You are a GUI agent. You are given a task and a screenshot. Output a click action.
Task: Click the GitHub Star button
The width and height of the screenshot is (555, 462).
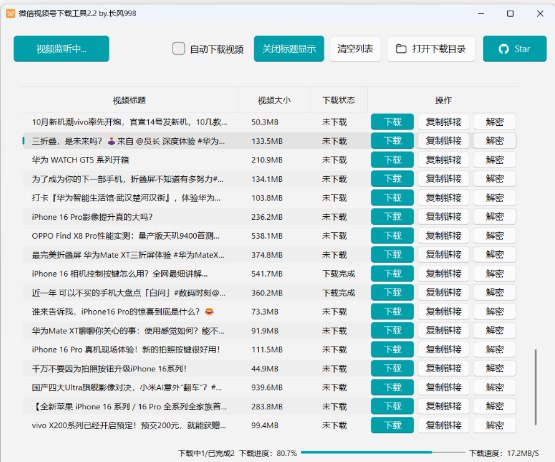514,49
